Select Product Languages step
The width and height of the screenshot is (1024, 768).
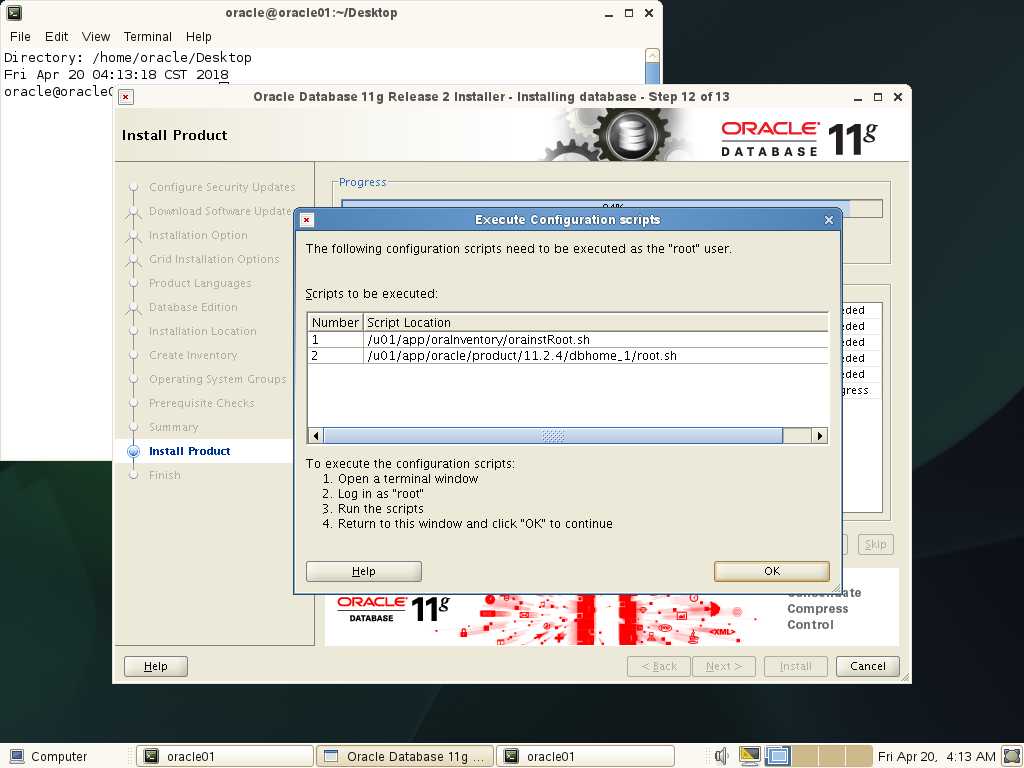point(200,283)
